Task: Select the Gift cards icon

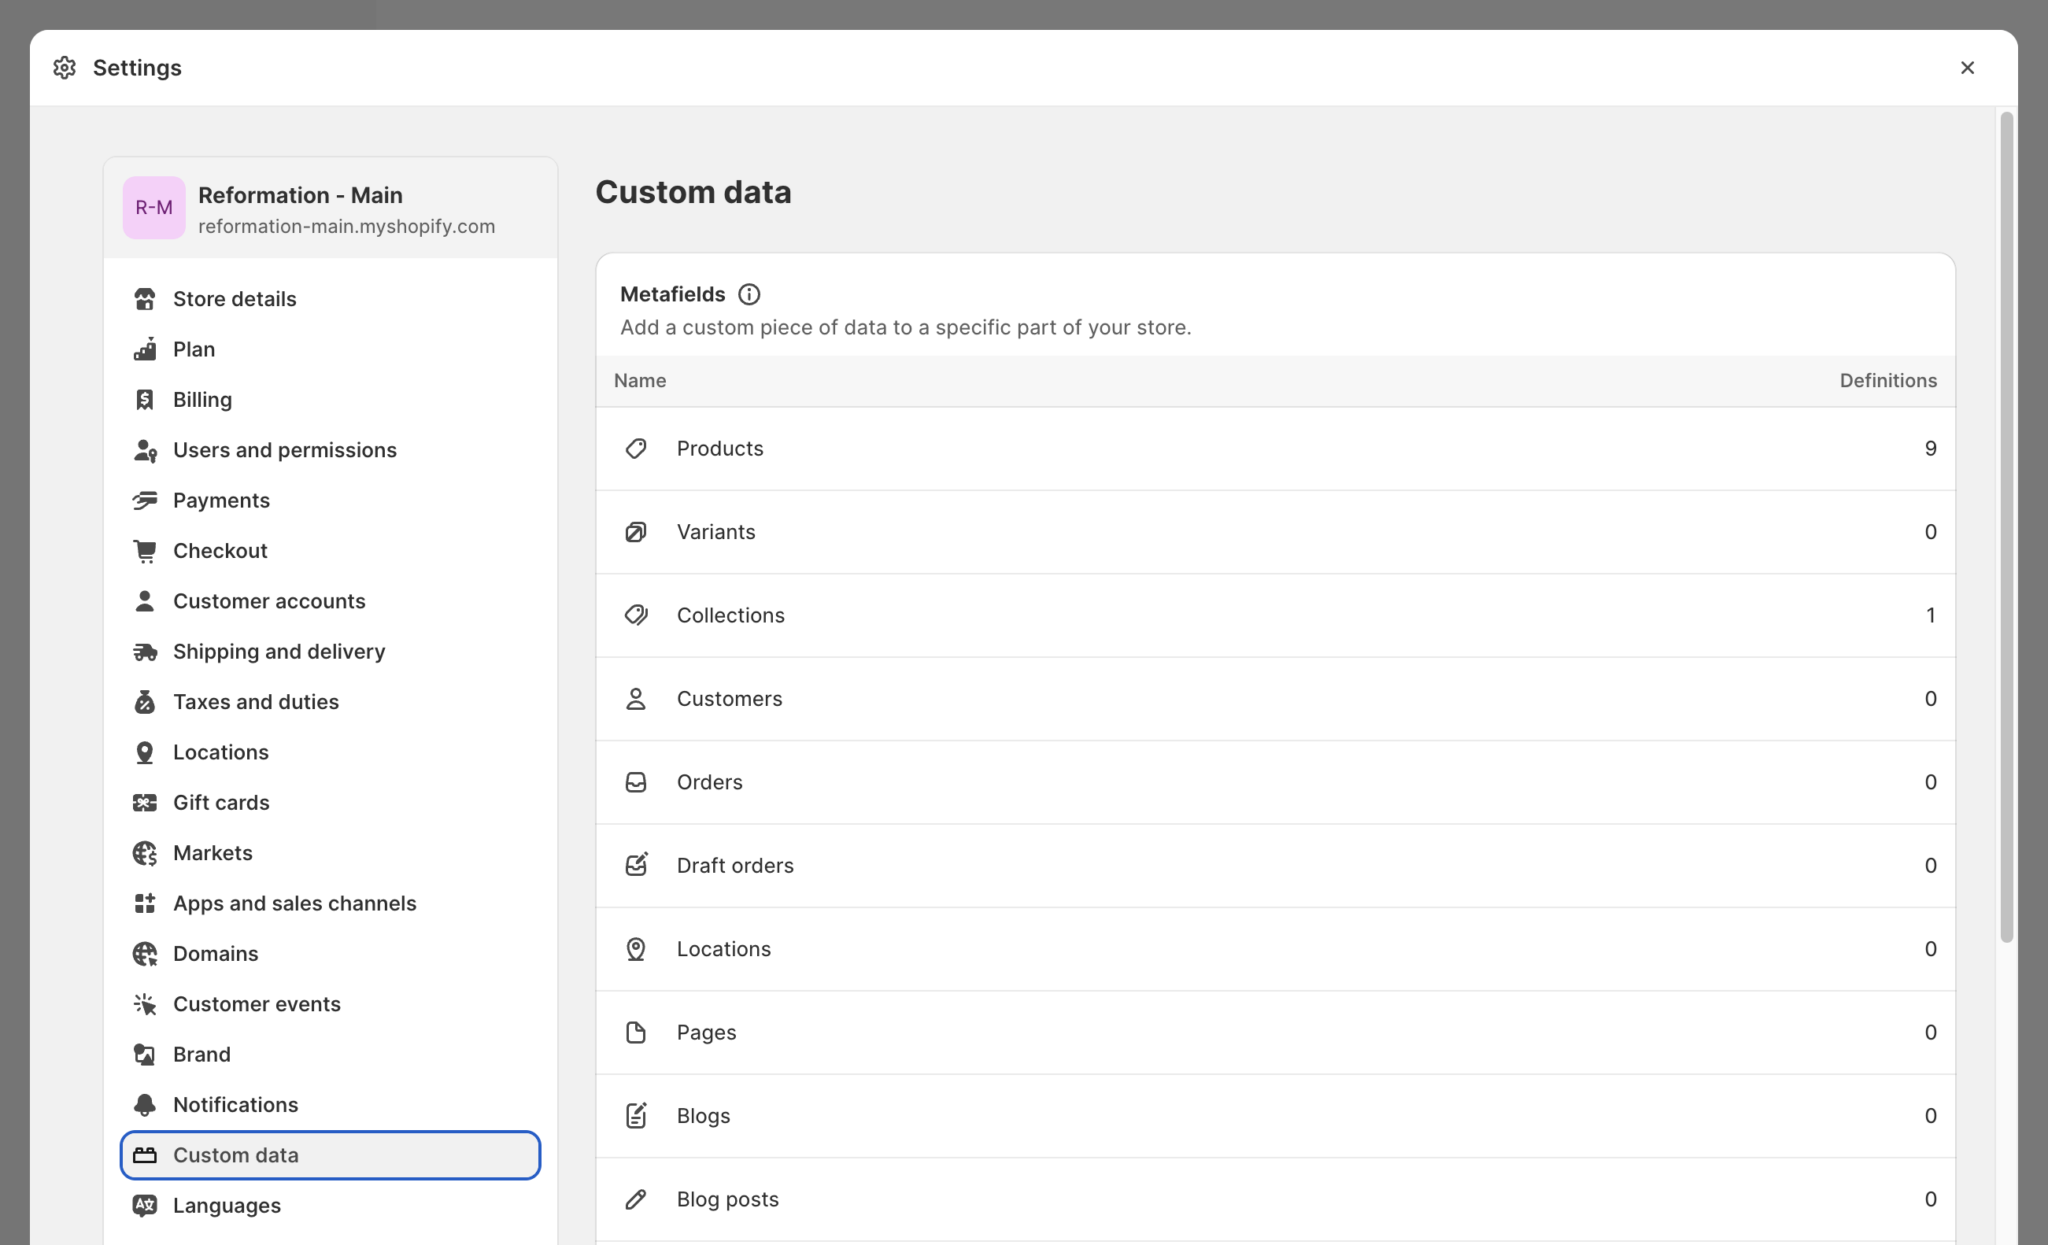Action: click(145, 802)
